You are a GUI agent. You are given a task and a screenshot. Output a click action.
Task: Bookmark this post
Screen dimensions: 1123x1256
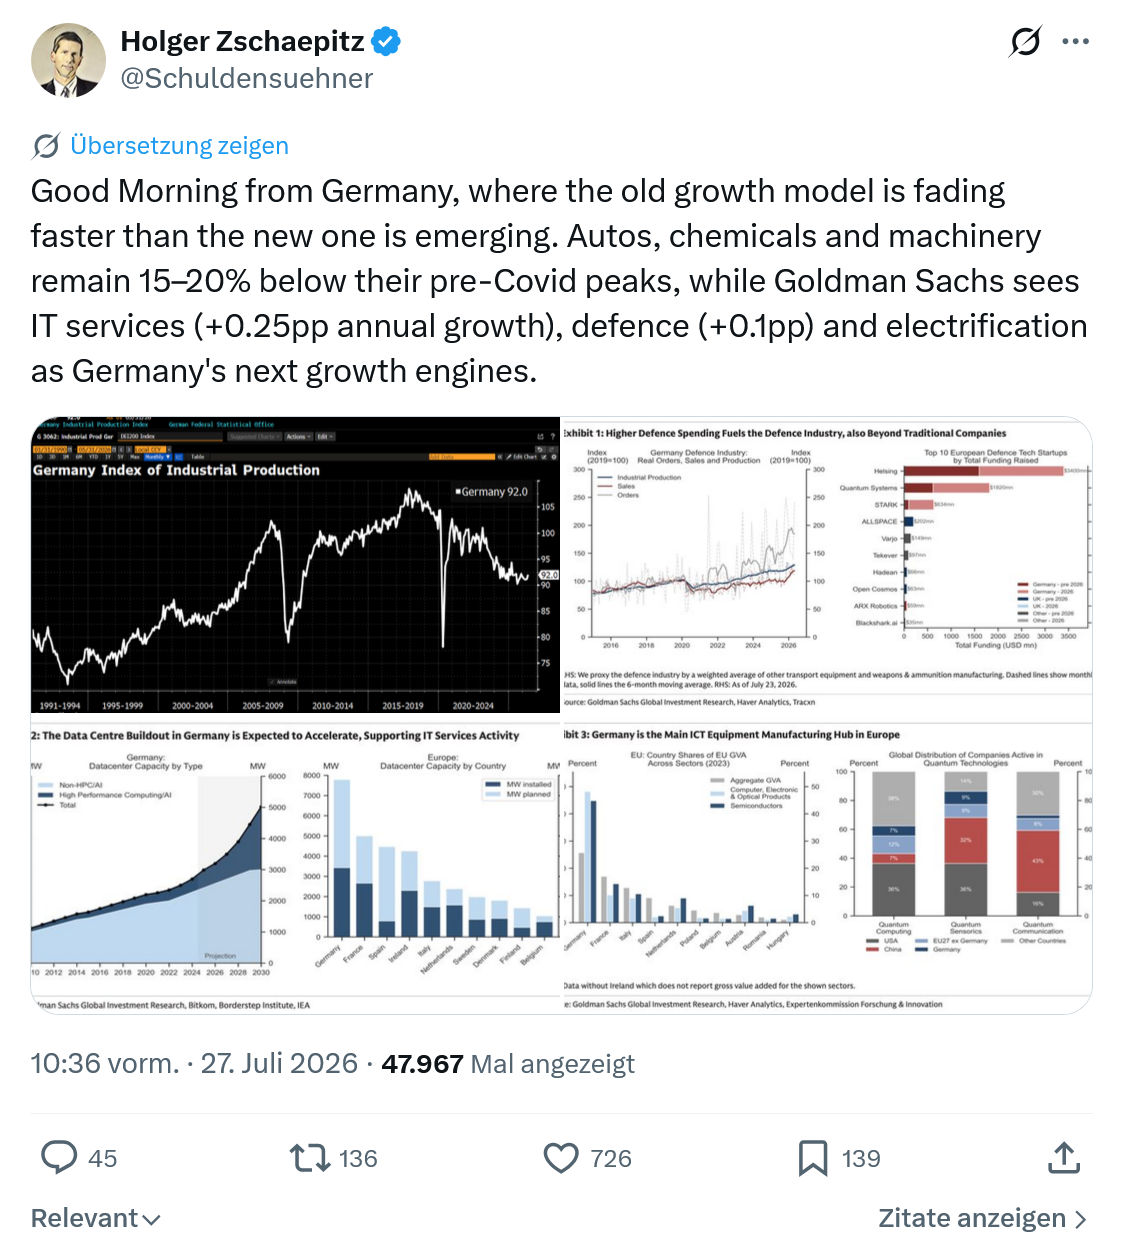(x=813, y=1158)
